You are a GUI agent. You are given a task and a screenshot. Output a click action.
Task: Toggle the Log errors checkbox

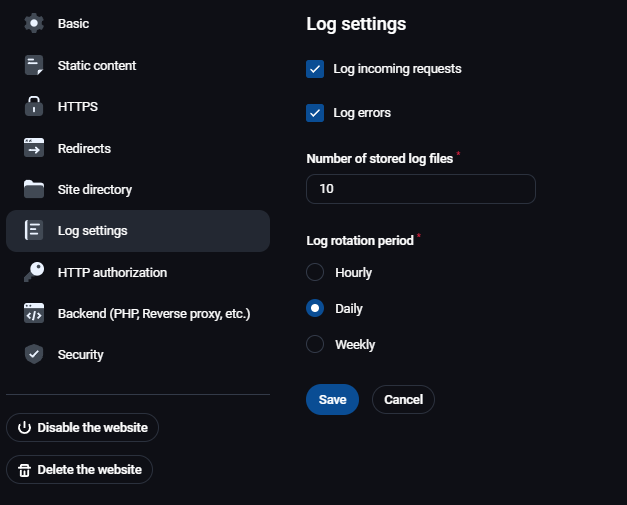coord(315,113)
